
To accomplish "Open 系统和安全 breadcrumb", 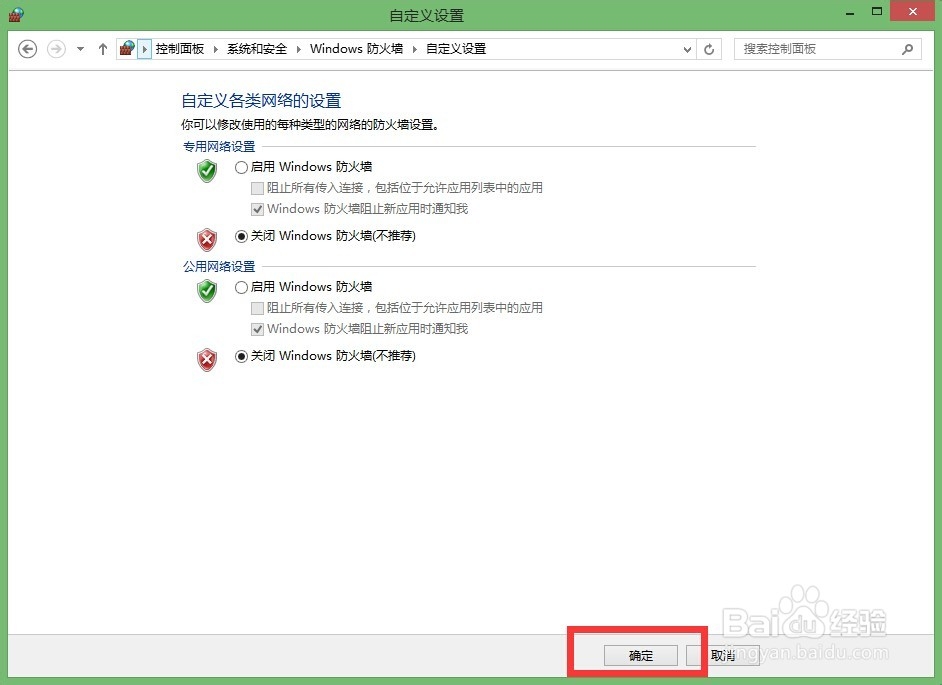I will (257, 49).
